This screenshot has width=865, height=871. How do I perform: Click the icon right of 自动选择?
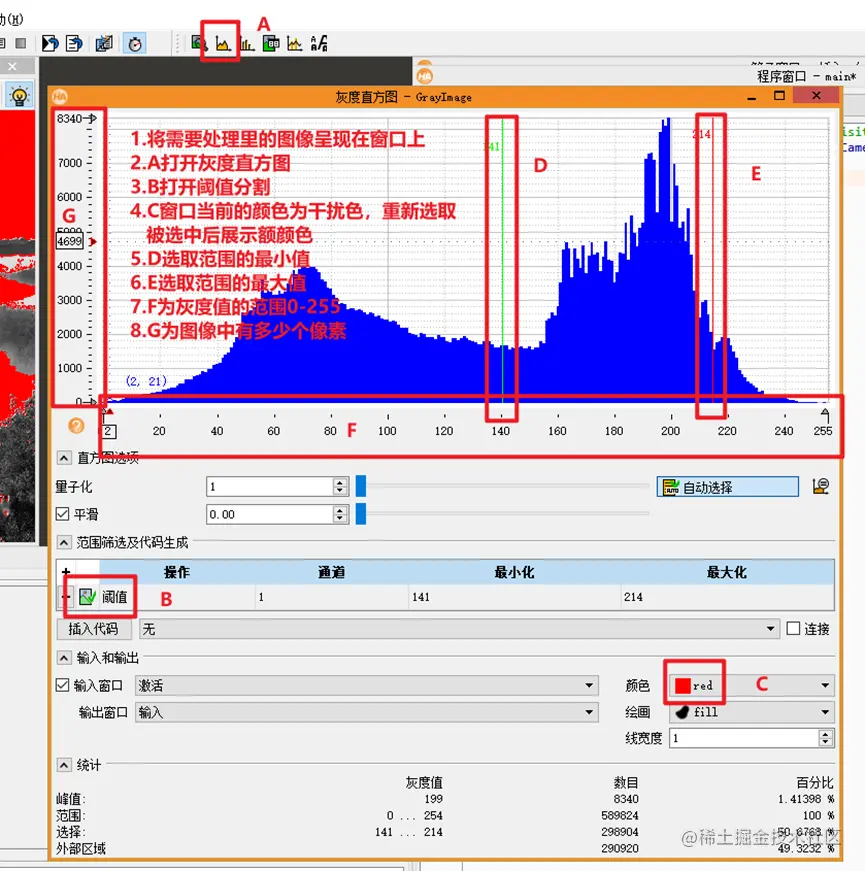tap(821, 487)
